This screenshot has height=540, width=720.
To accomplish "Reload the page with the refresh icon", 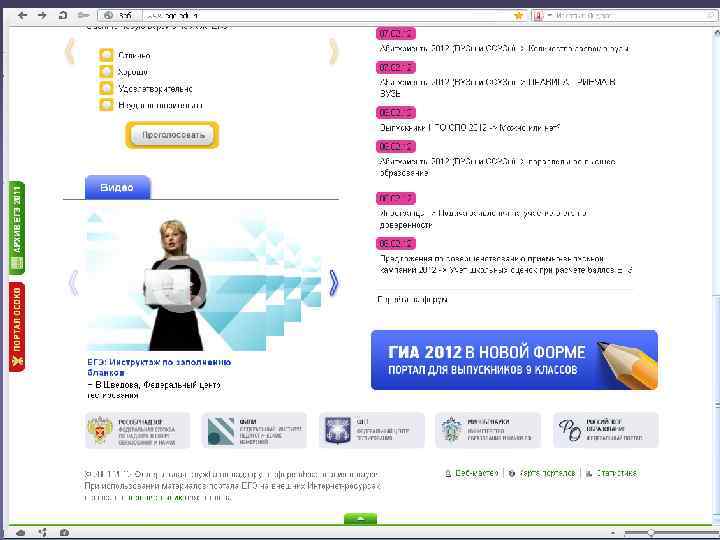I will [x=63, y=15].
